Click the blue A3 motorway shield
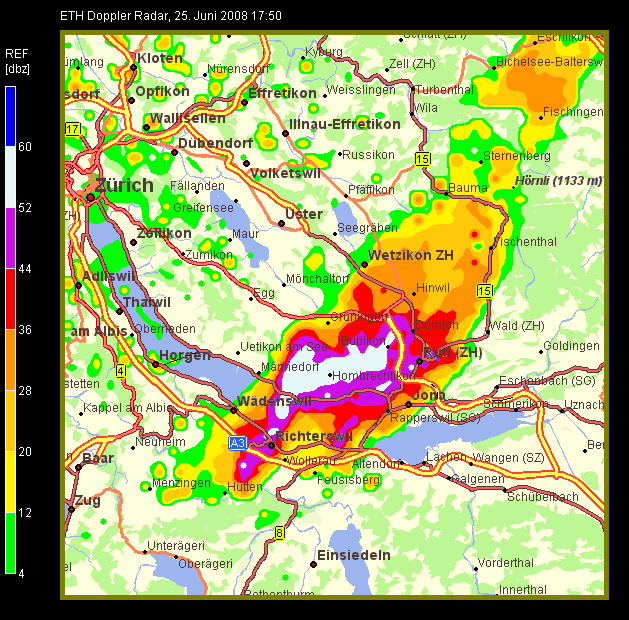 pos(238,443)
